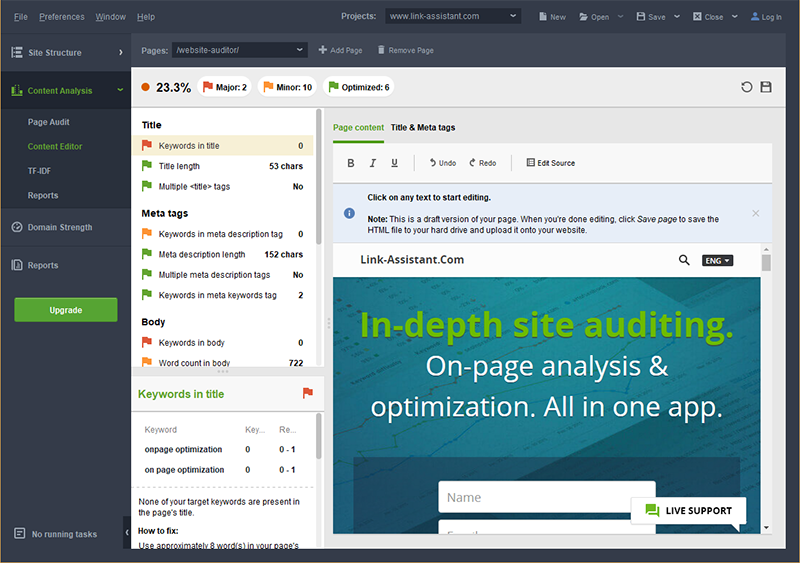Click the Log In user icon

point(755,17)
